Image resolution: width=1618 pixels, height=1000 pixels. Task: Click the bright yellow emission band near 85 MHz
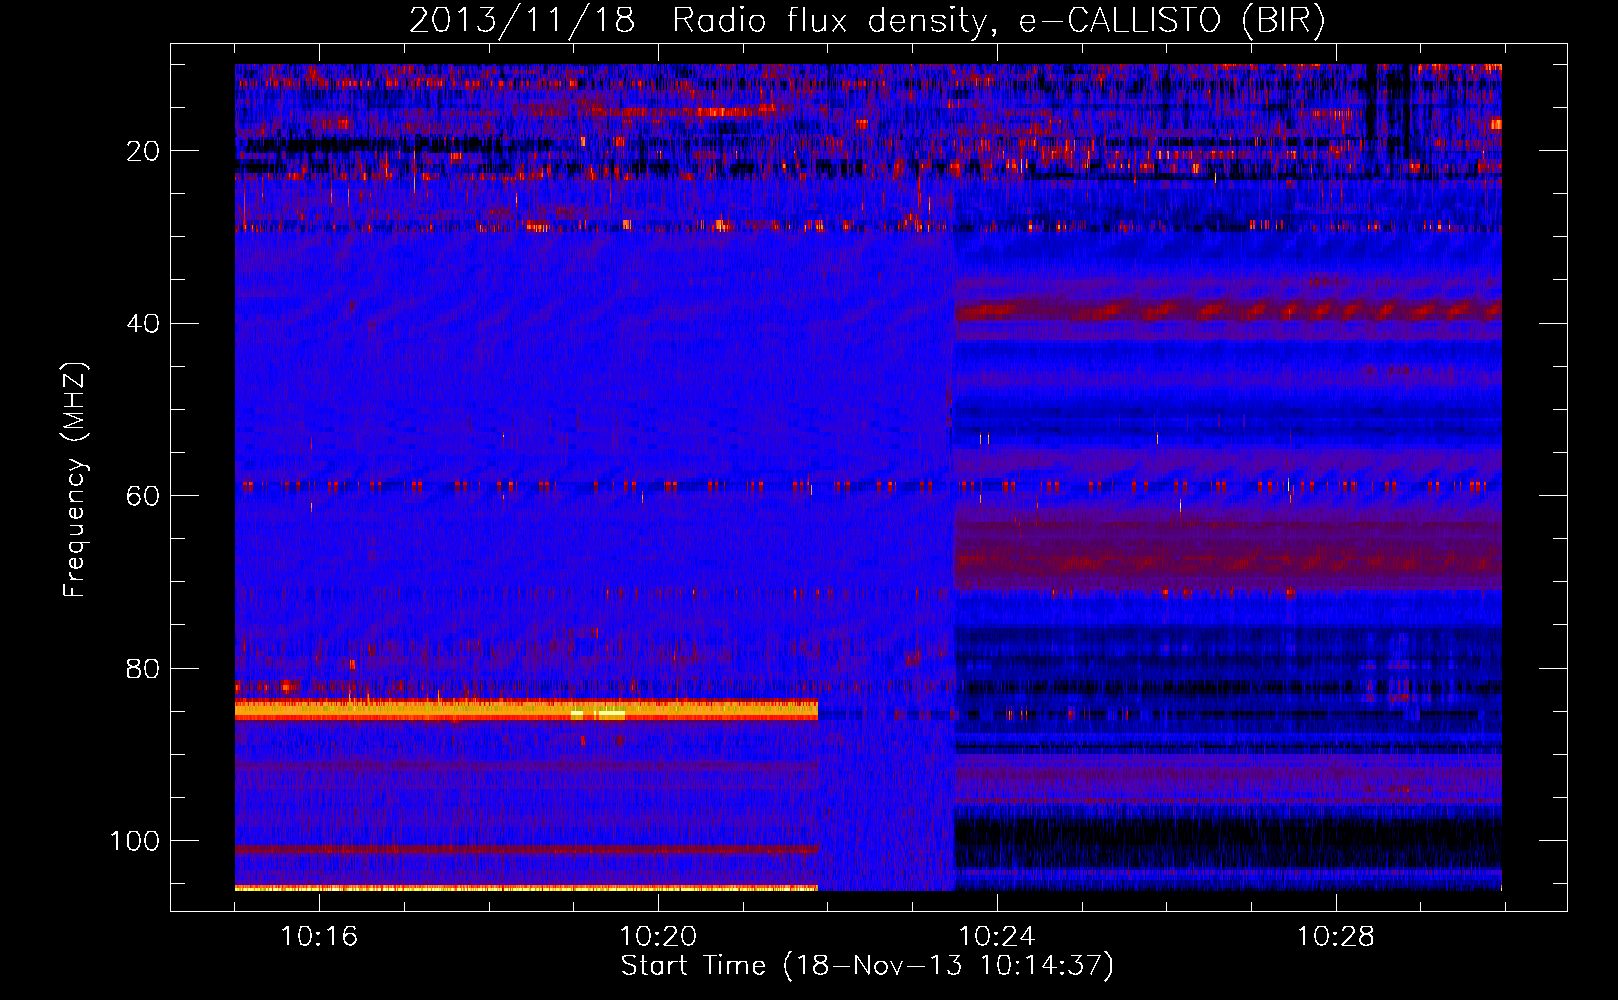point(526,710)
